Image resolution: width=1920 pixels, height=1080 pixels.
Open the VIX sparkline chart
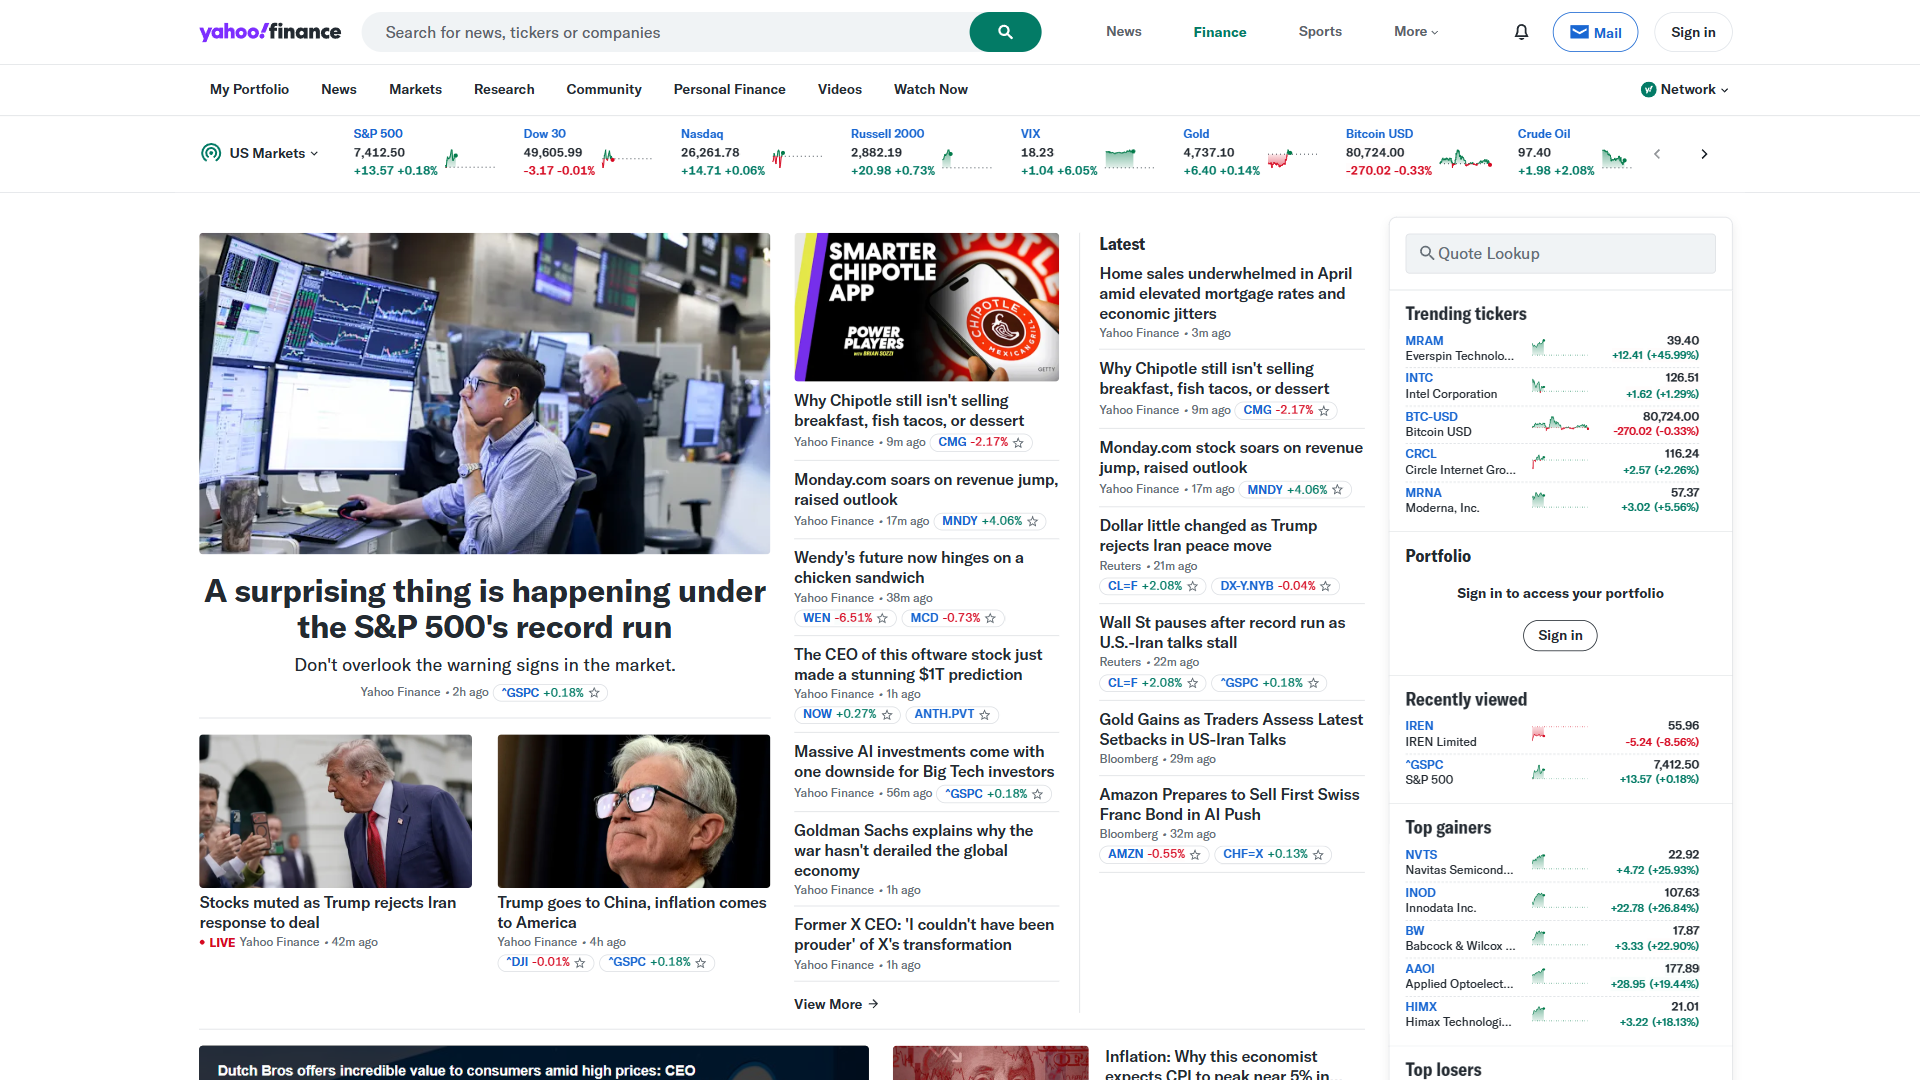coord(1130,158)
